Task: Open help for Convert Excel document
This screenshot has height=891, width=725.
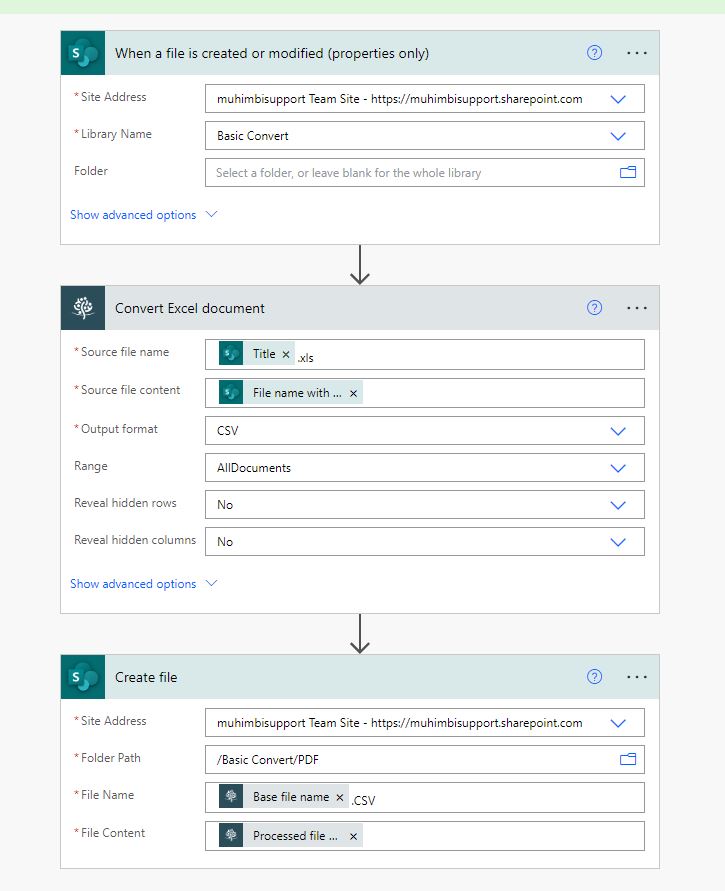Action: (594, 307)
